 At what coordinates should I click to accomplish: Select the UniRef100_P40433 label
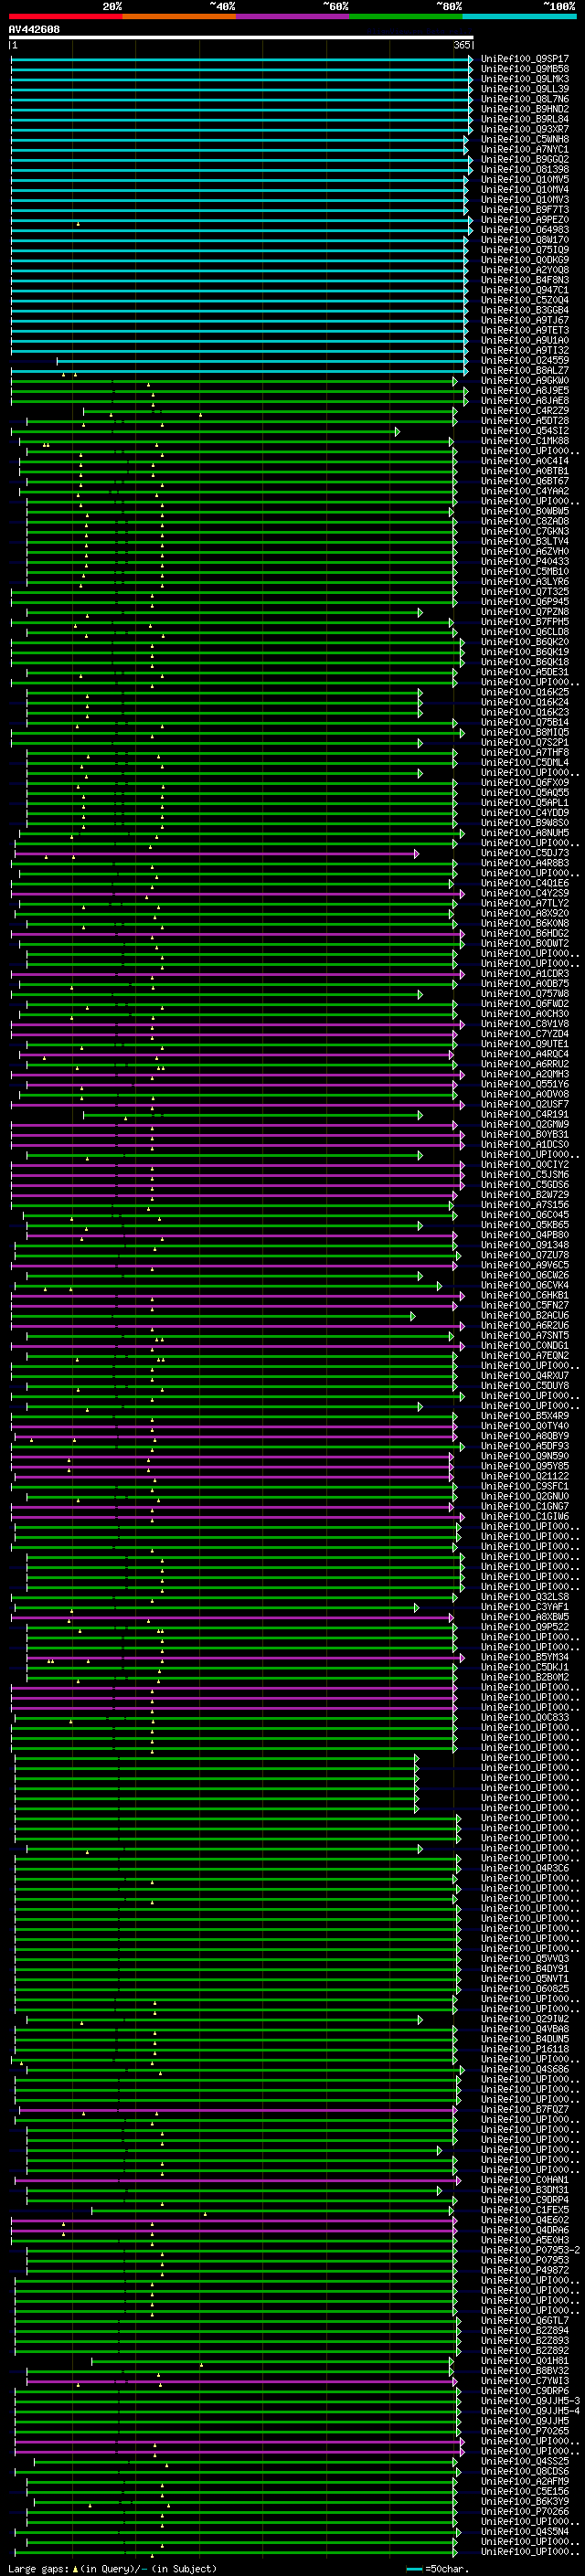click(x=524, y=561)
